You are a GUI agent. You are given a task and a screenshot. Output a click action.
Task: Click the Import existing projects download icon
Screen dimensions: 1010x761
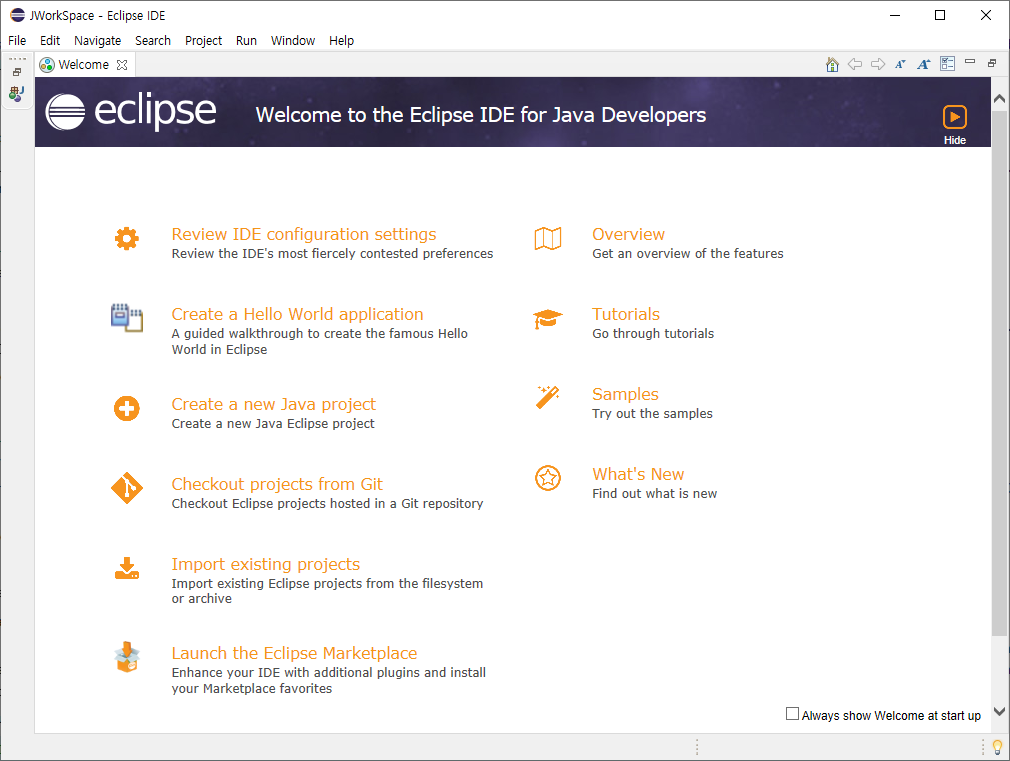point(127,568)
